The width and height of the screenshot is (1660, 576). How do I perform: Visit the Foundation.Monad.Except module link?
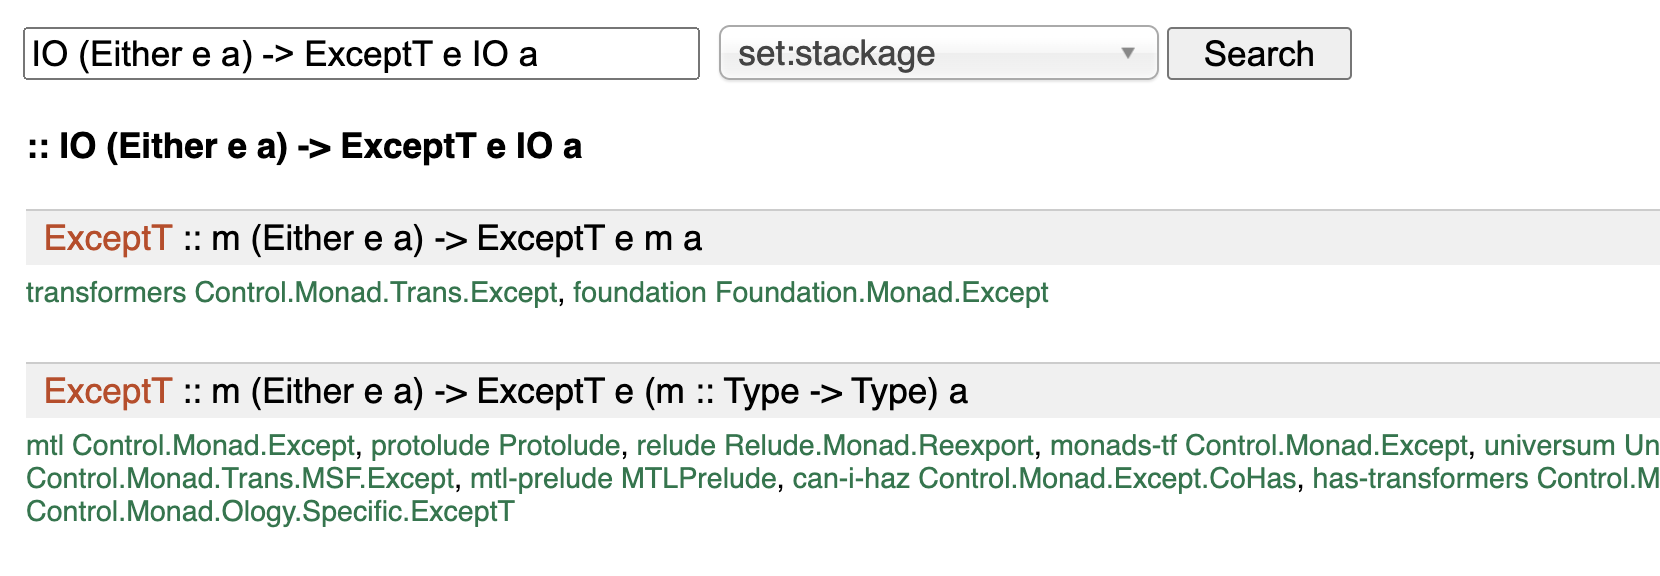(x=882, y=293)
